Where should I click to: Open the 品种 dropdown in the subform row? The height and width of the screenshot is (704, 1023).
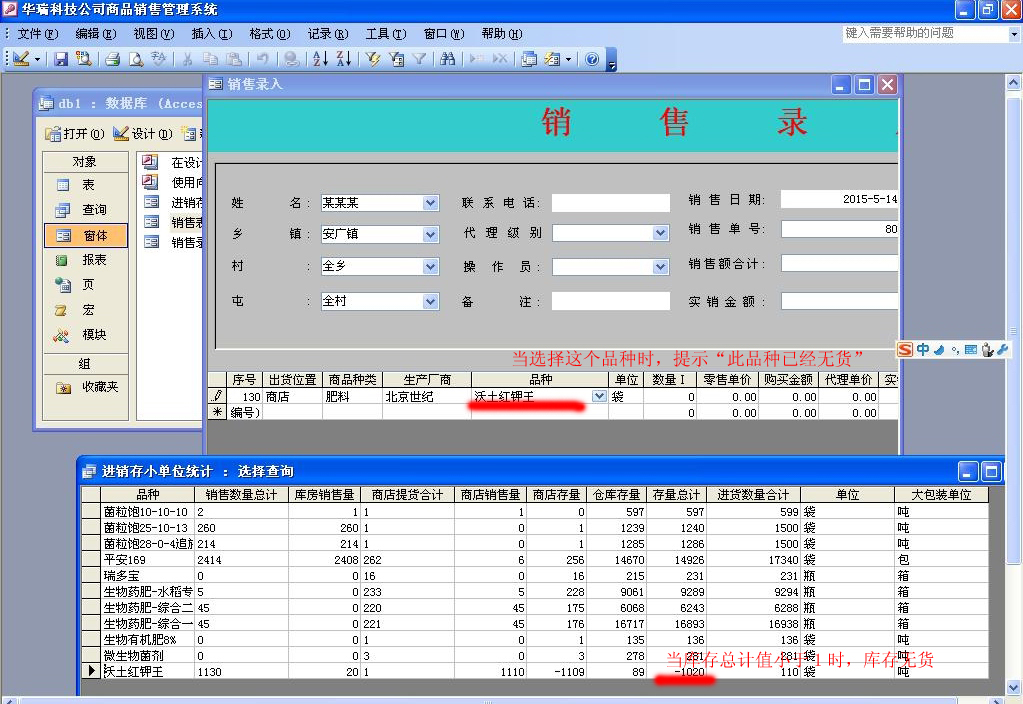coord(599,397)
